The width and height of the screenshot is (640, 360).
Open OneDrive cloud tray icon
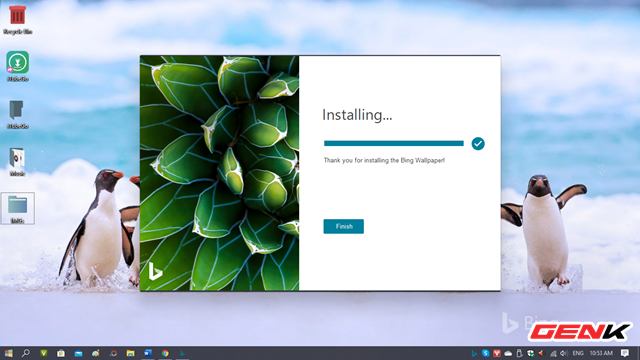coord(508,353)
